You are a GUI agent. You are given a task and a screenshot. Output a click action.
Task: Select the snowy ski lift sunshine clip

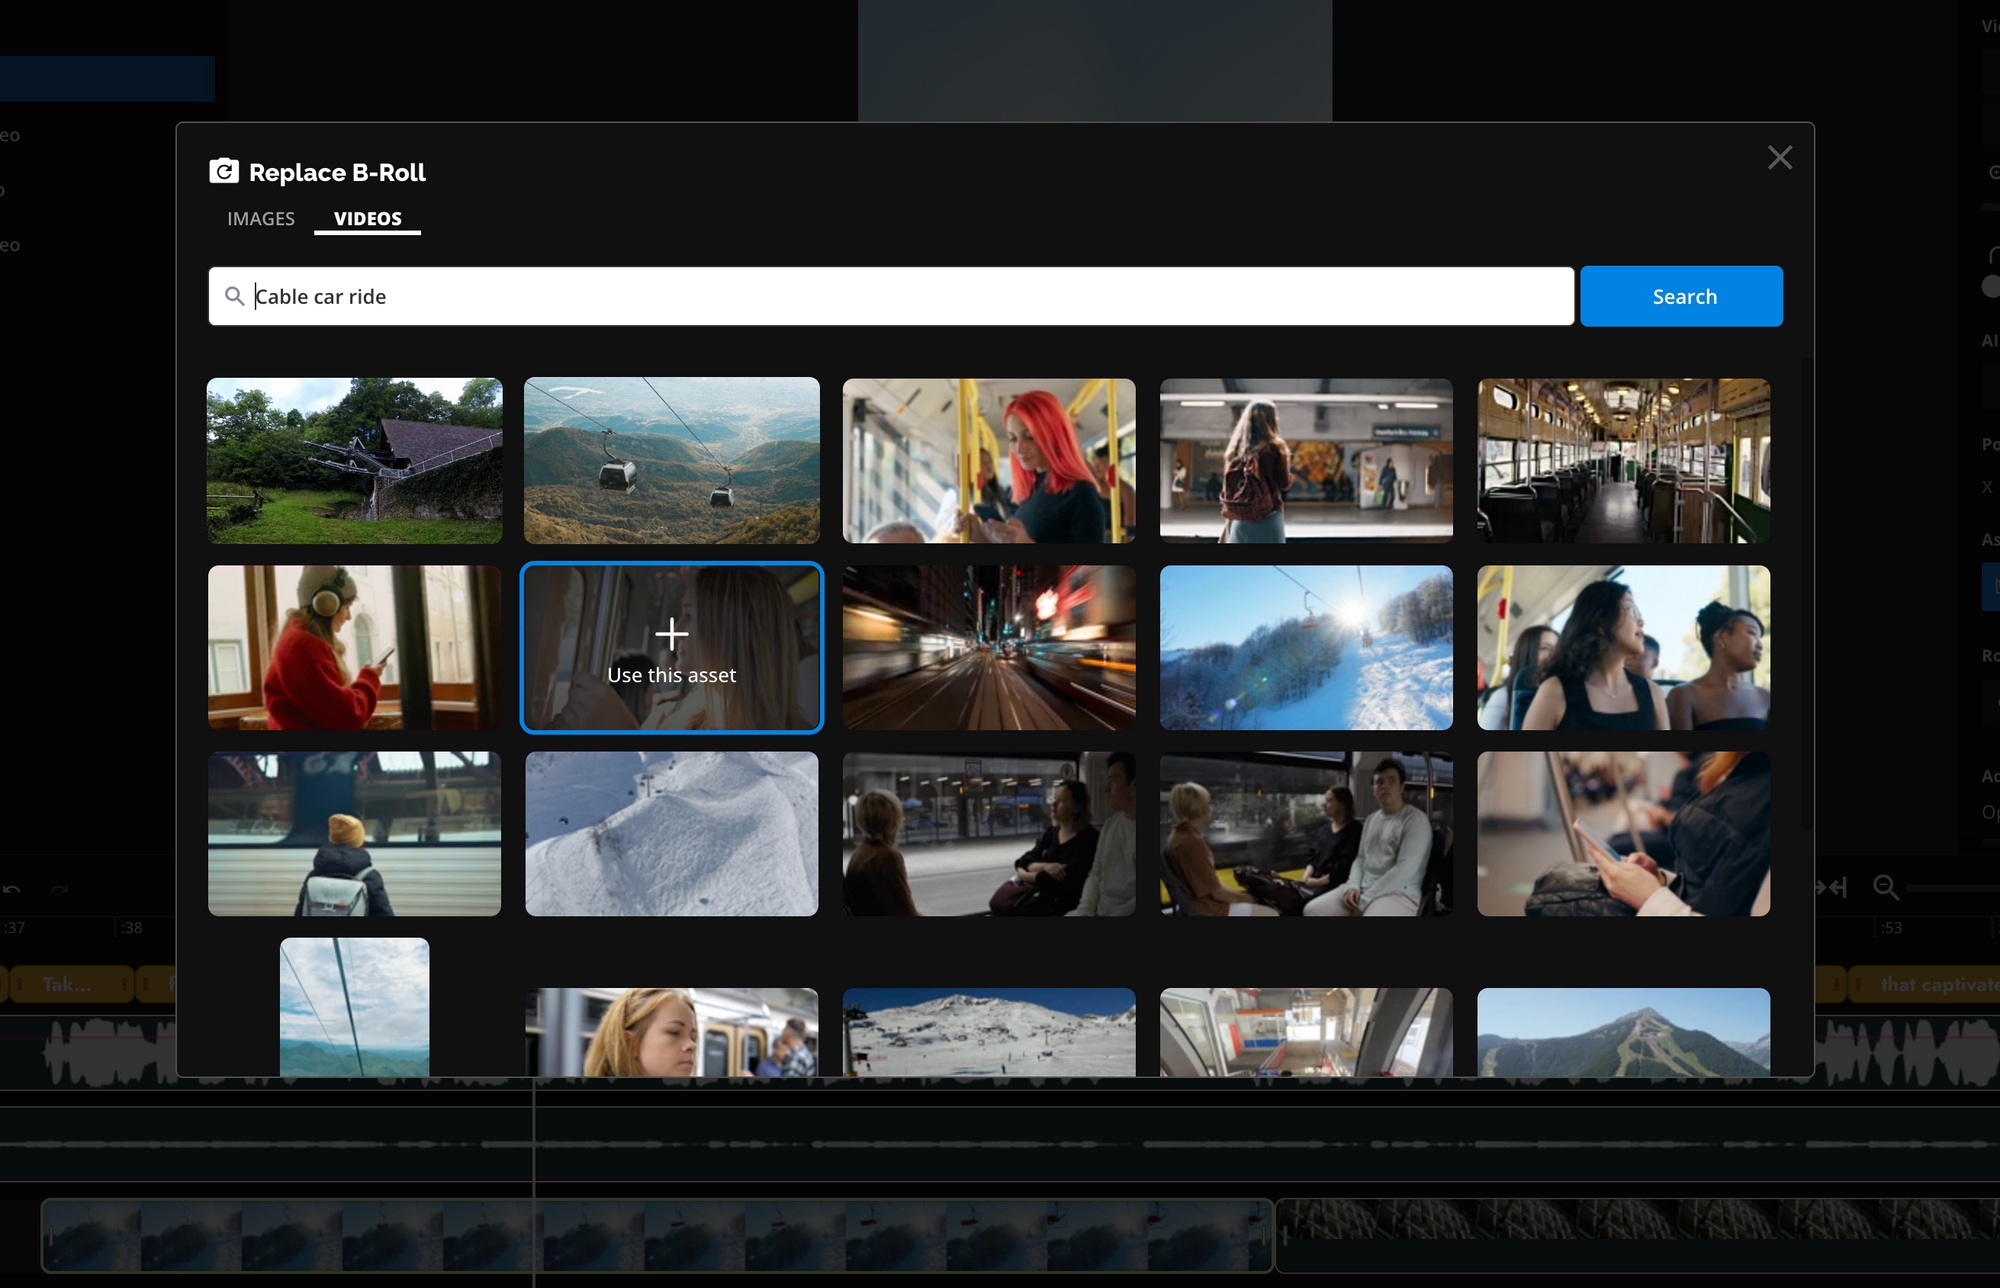1305,647
